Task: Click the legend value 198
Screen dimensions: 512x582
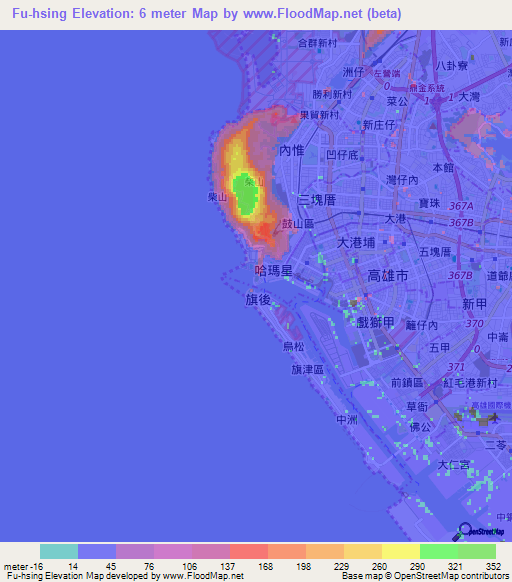Action: (303, 567)
